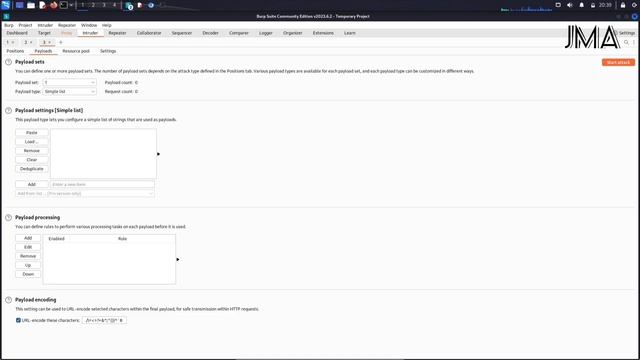The image size is (640, 360).
Task: Launch the file manager from the panel
Action: tap(31, 5)
